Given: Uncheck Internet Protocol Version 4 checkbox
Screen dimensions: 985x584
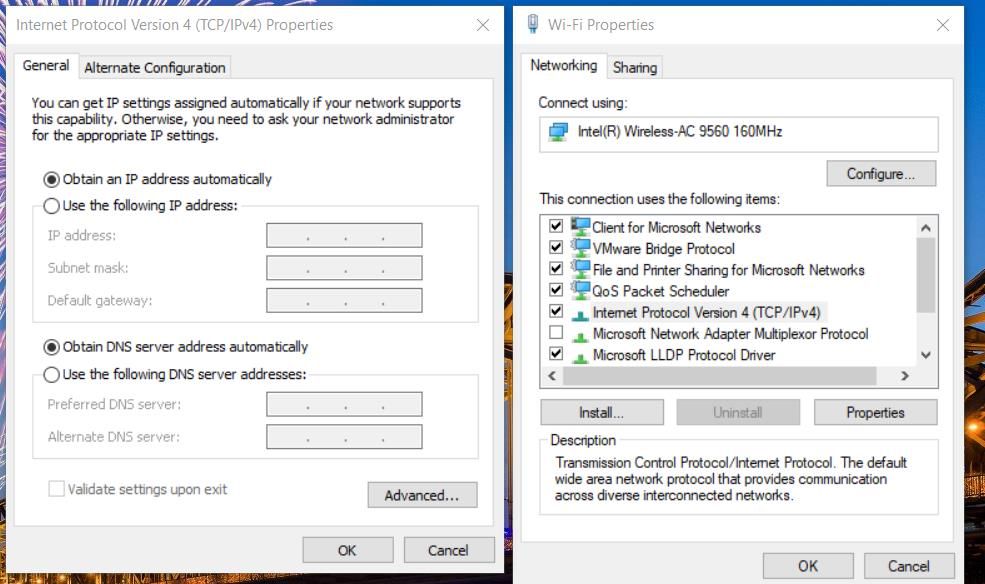Looking at the screenshot, I should pos(556,310).
